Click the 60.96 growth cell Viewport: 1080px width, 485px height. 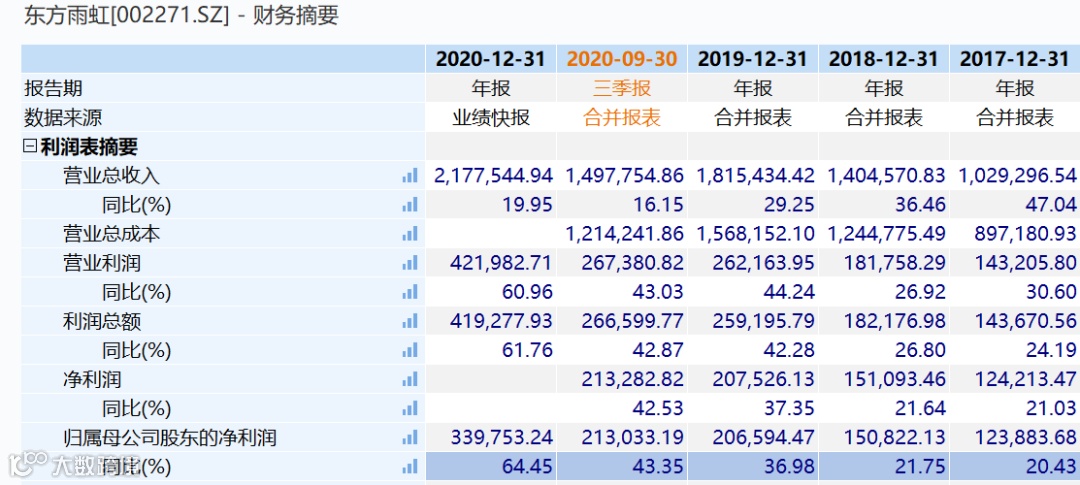528,291
